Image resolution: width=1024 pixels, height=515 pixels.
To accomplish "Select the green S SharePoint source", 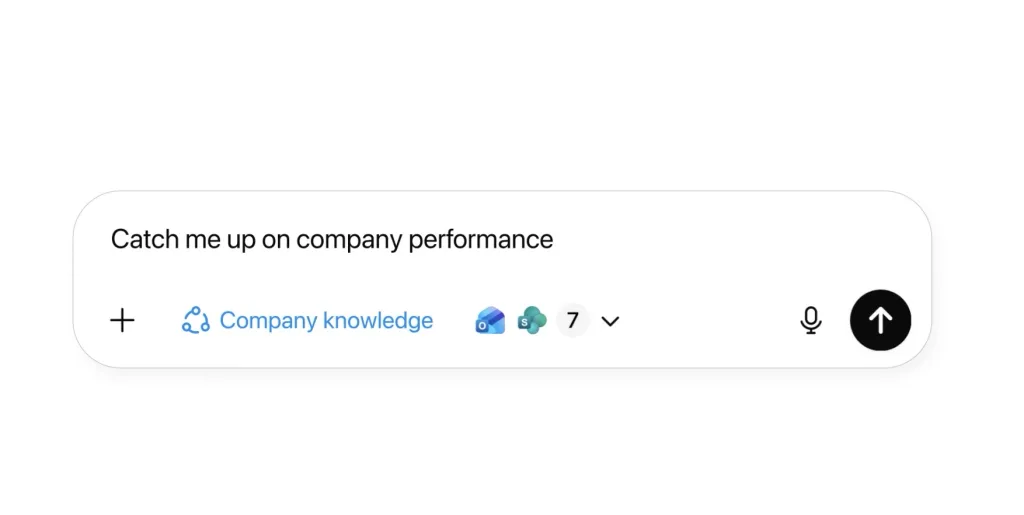I will tap(532, 320).
